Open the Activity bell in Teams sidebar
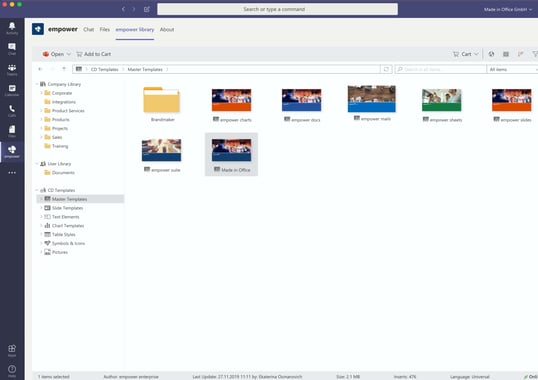Viewport: 538px width, 380px height. 12,28
